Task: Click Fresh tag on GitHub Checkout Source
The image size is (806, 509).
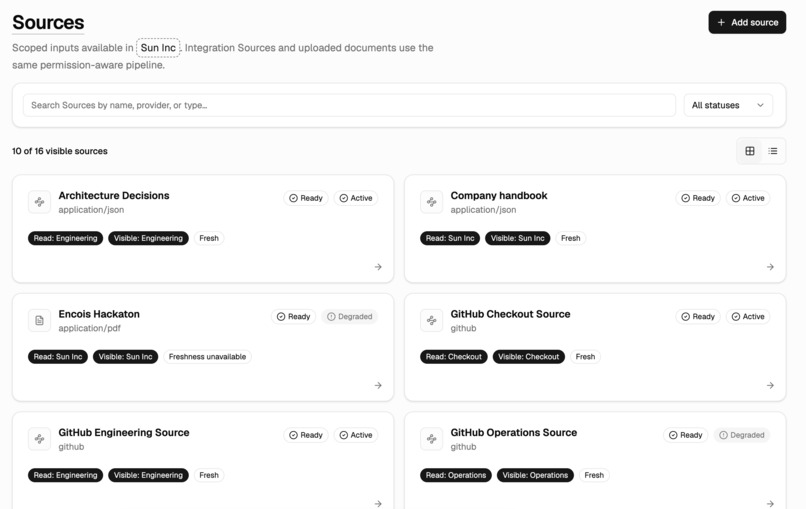Action: (x=585, y=356)
